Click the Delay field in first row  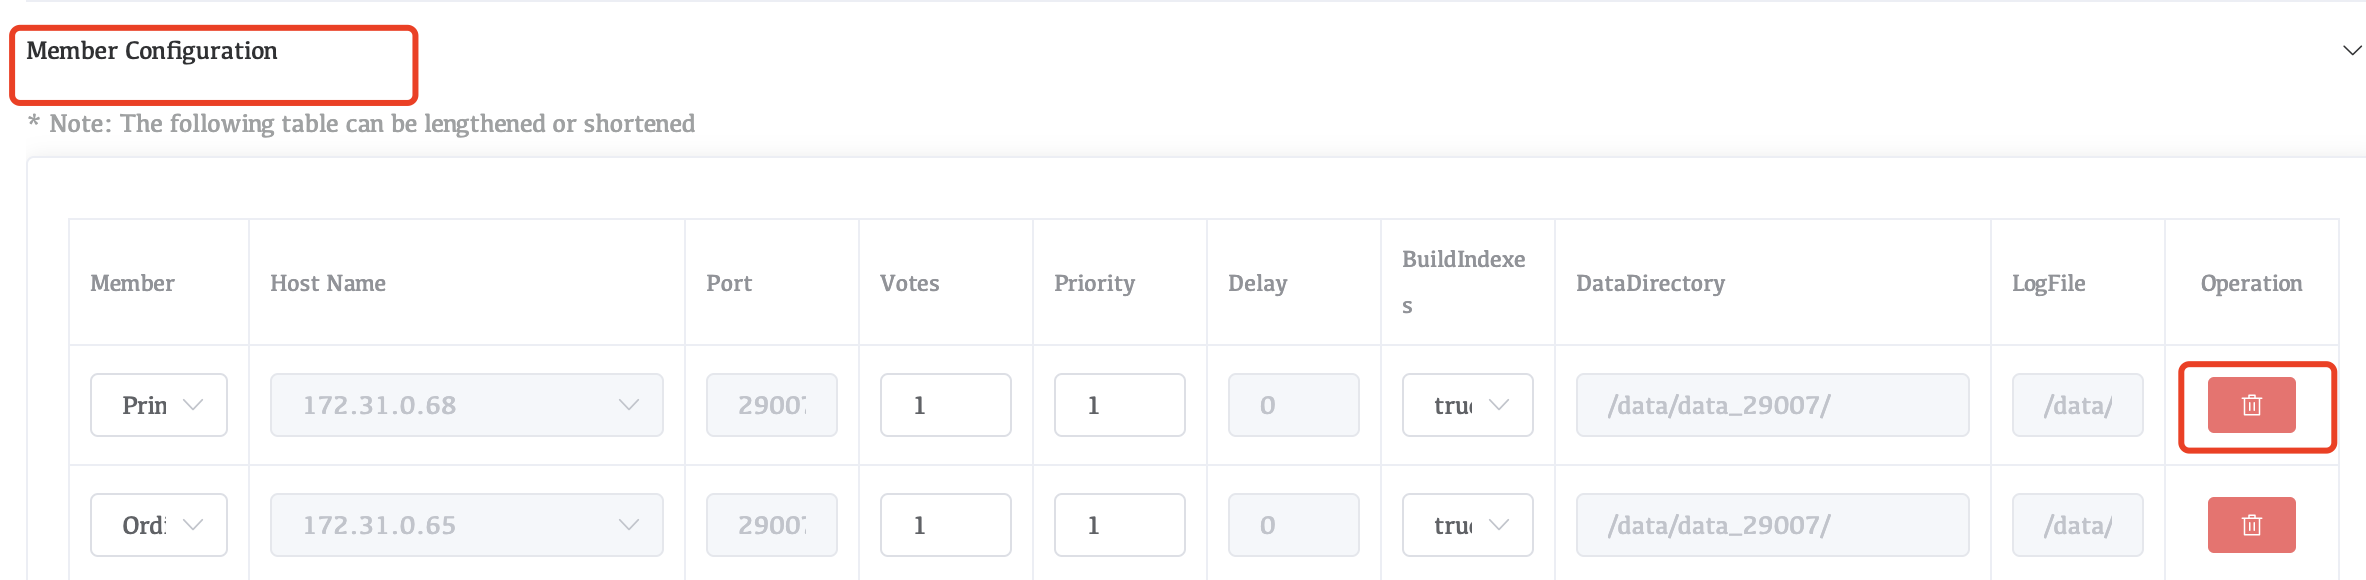coord(1293,405)
